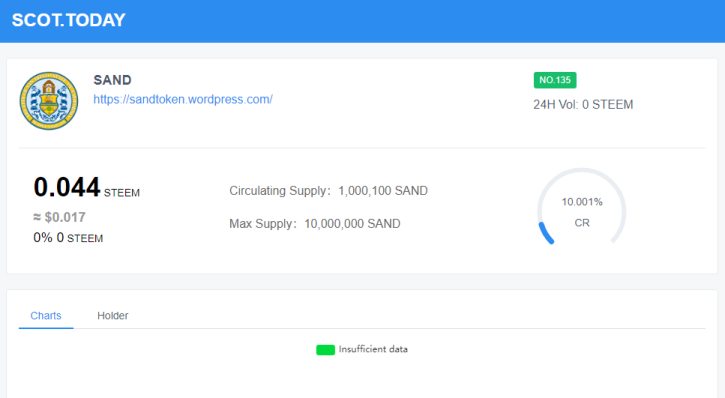Click the Insufficient data legend label
The image size is (725, 398).
[373, 349]
